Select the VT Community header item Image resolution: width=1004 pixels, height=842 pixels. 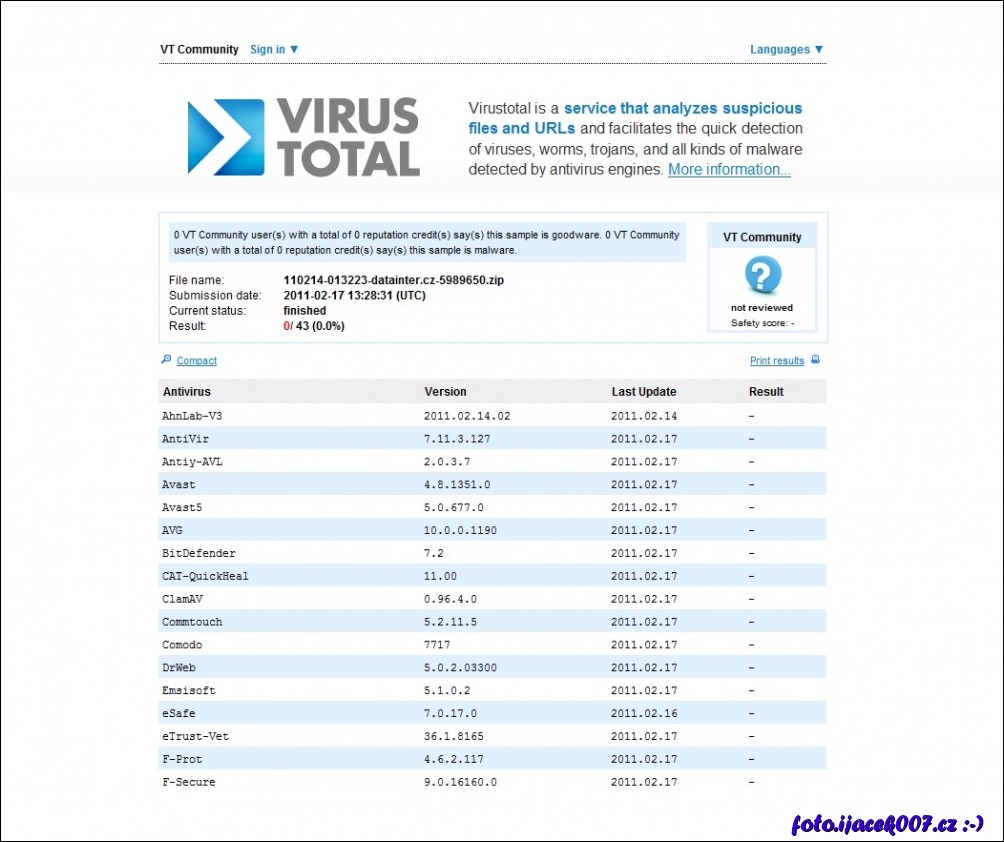point(199,49)
